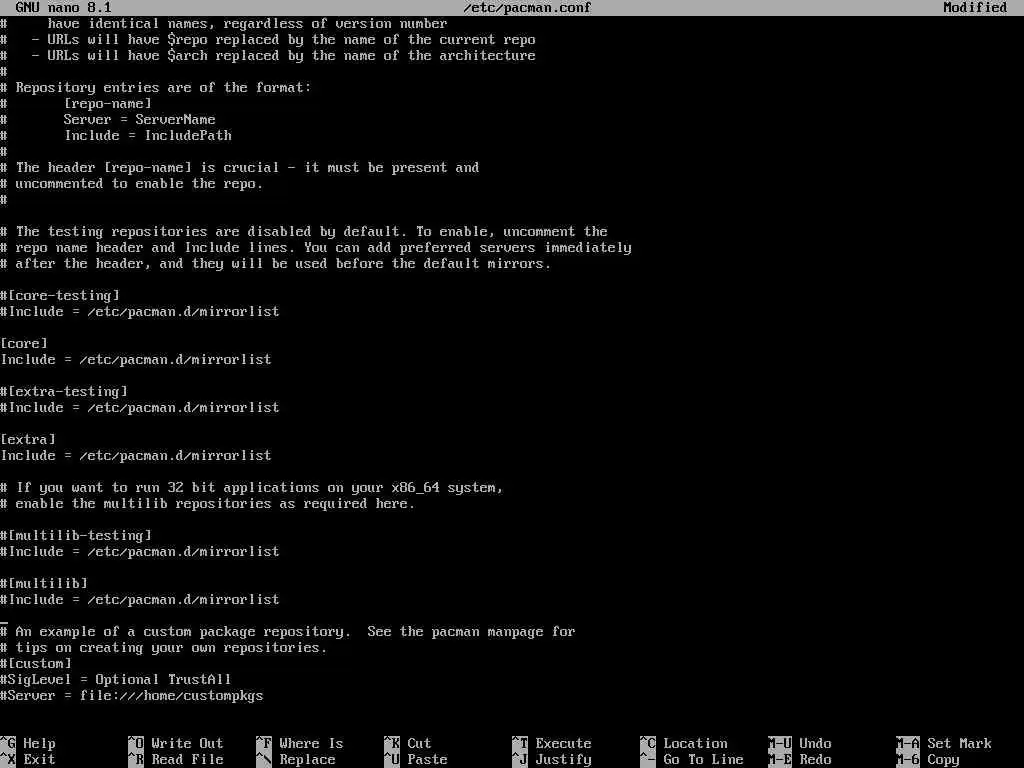Select the ^T Execute shortcut
Screen dimensions: 1024x768
(552, 743)
